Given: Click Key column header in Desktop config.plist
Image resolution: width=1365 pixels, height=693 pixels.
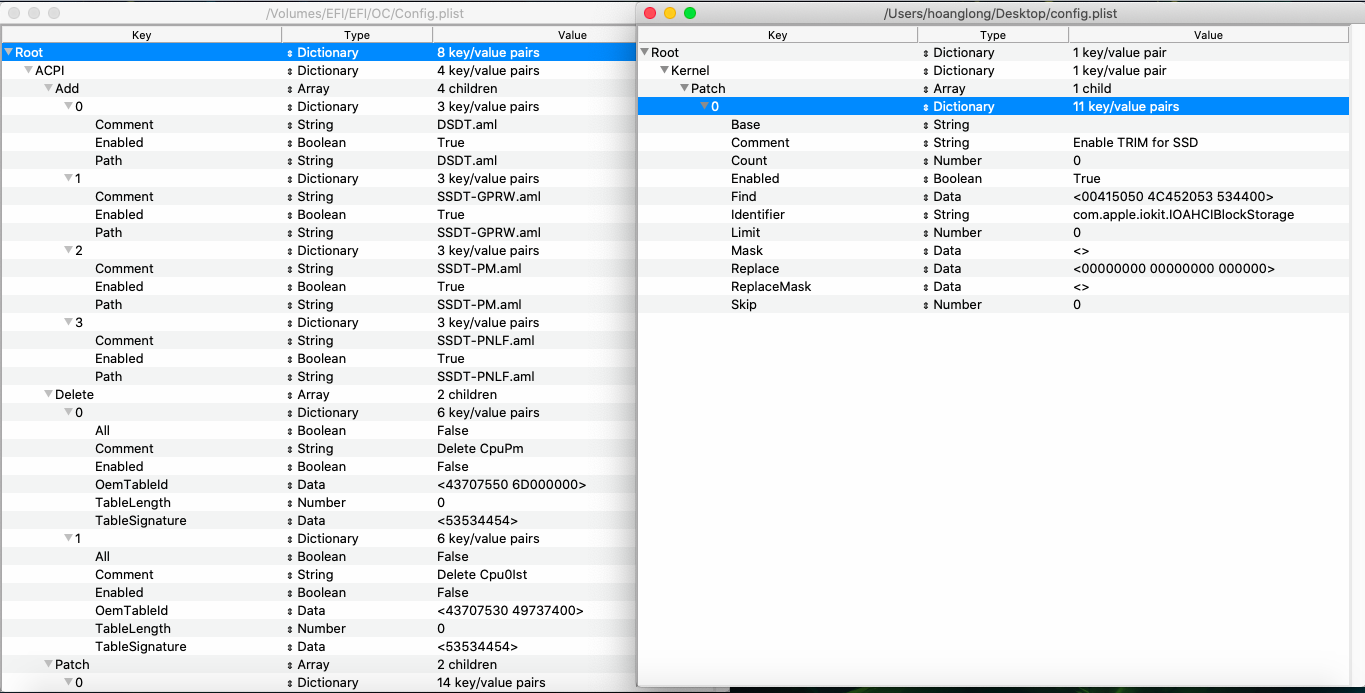Looking at the screenshot, I should [777, 35].
